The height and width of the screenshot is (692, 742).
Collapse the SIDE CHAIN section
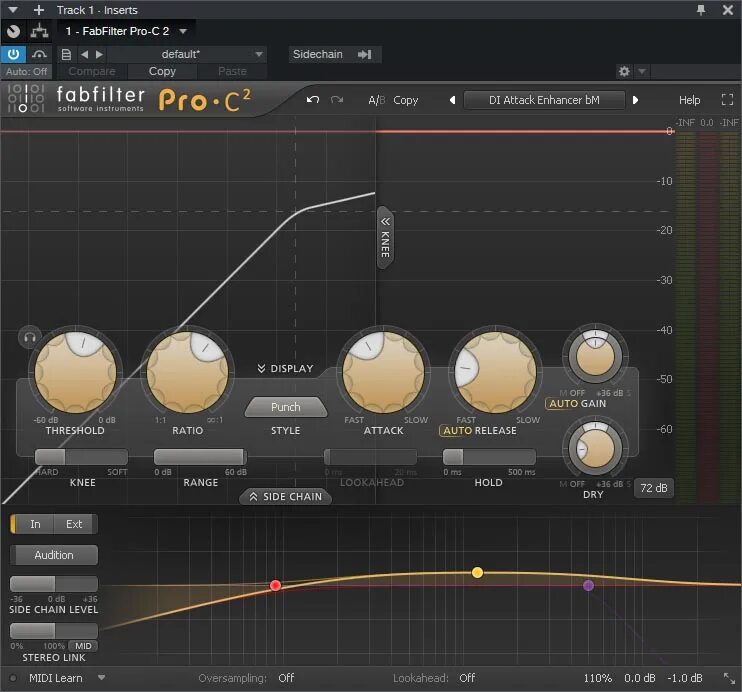(285, 497)
